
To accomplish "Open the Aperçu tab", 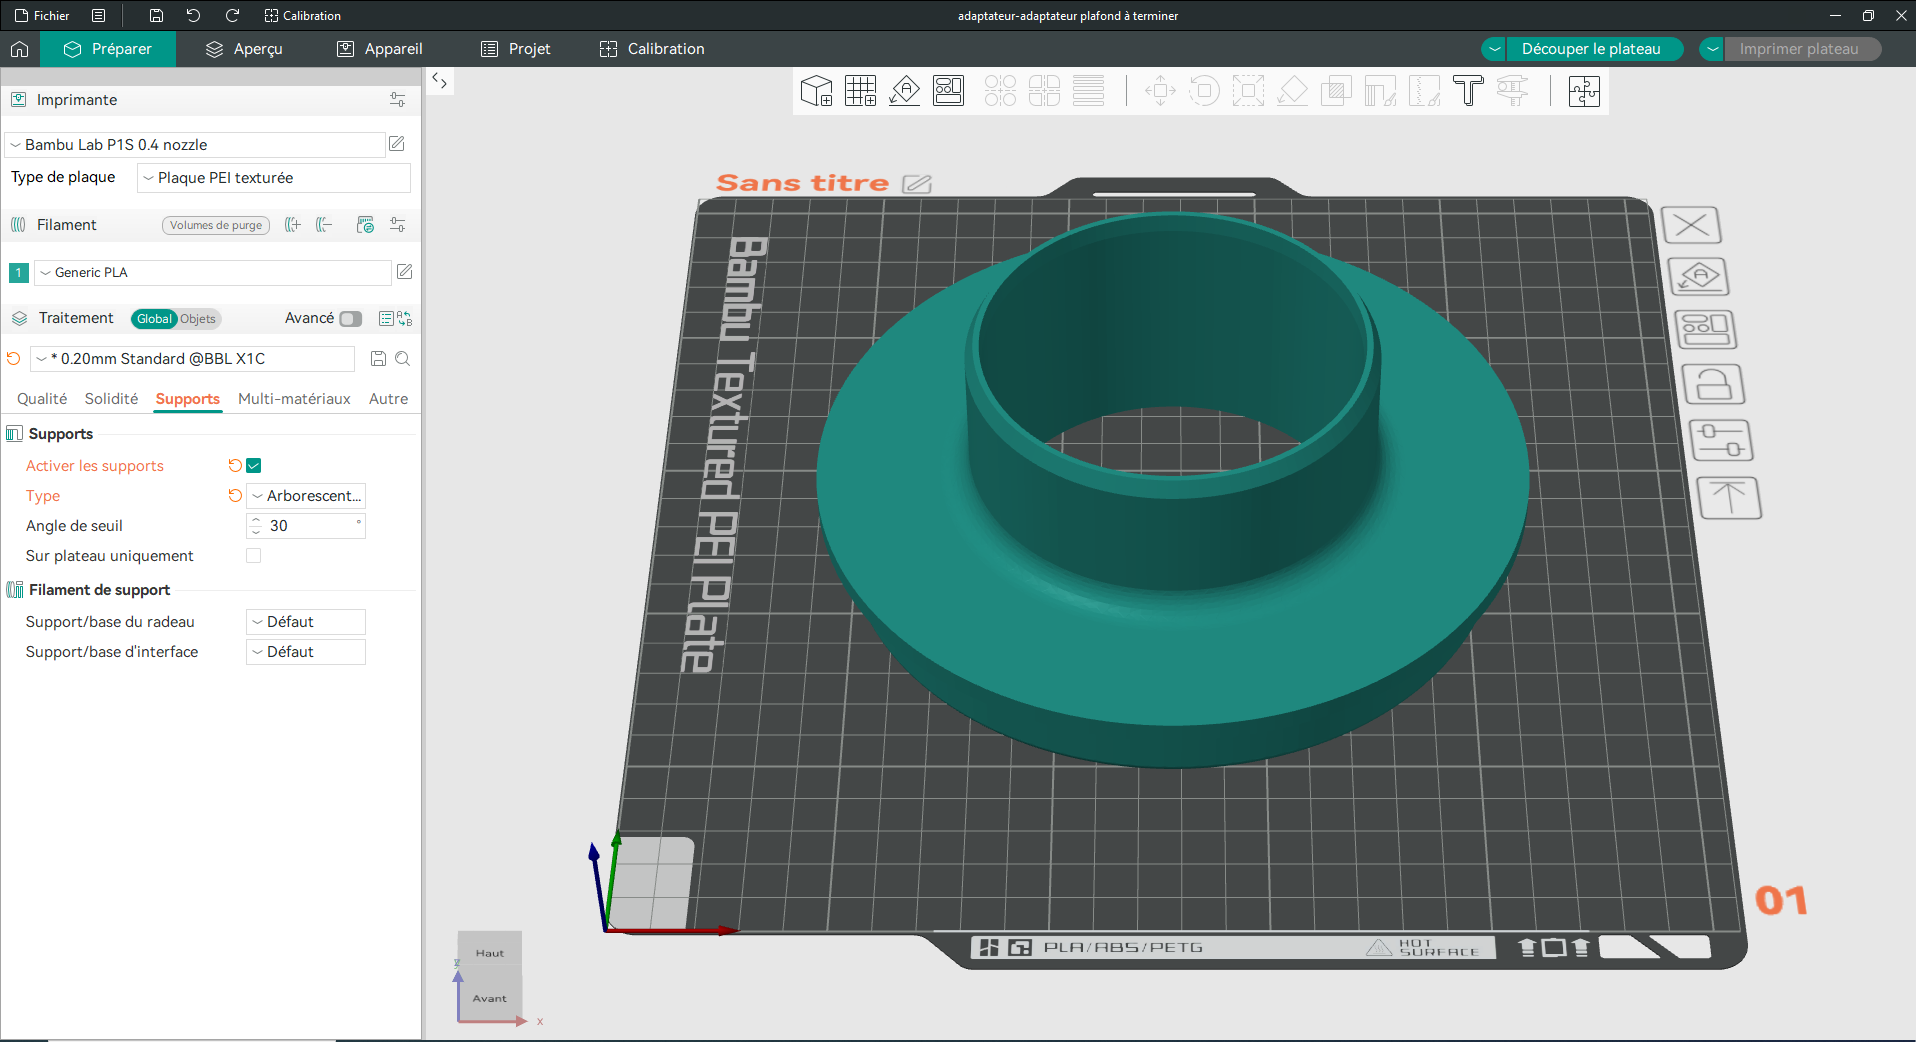I will [244, 49].
